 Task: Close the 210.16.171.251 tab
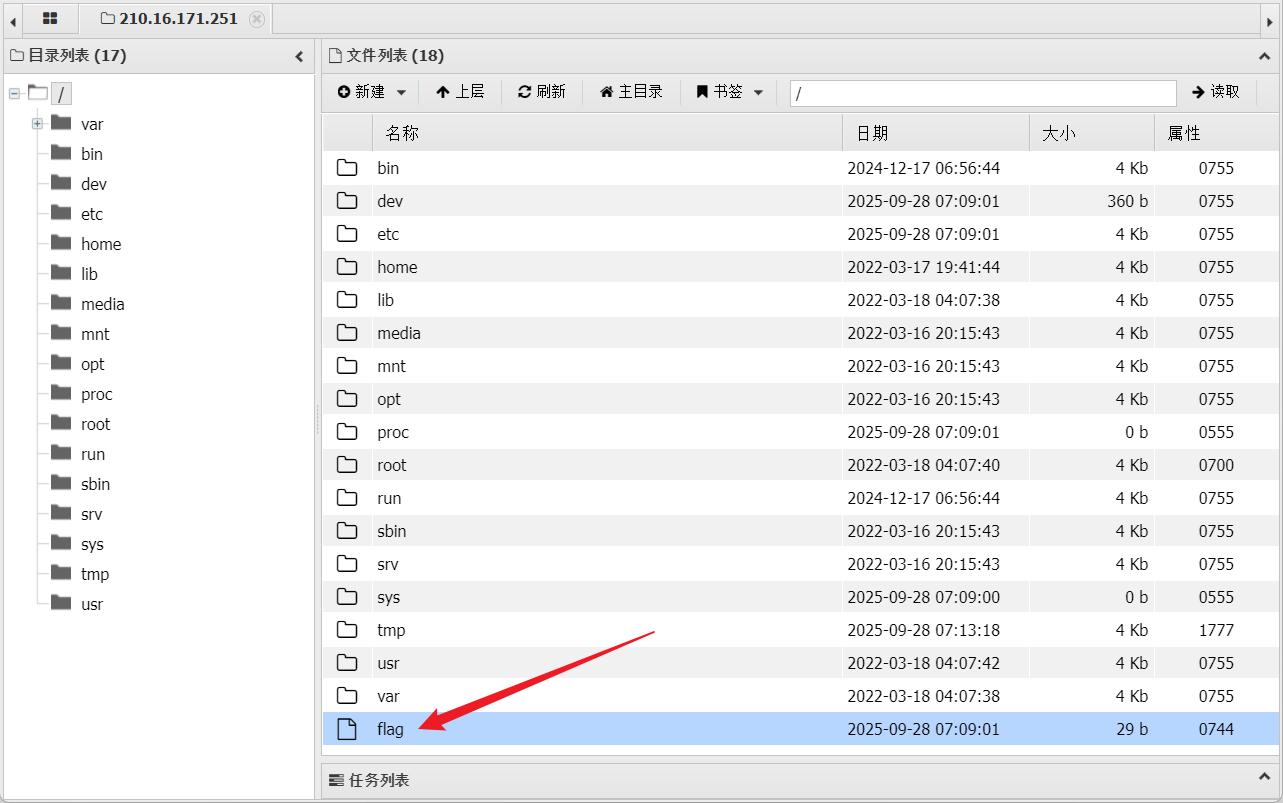257,19
